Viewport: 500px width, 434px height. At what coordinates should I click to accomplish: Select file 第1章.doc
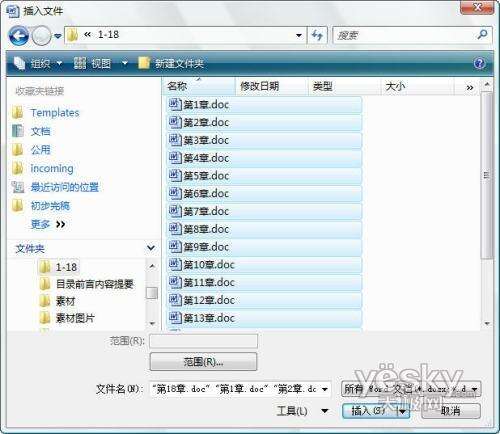(264, 105)
